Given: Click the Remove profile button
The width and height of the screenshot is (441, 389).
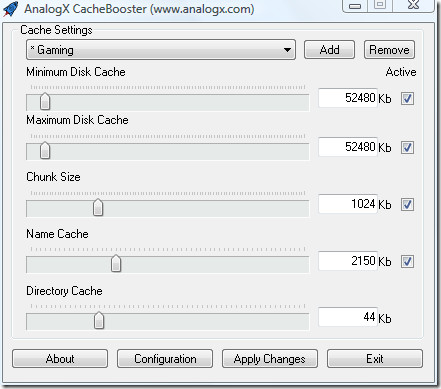Looking at the screenshot, I should 389,50.
